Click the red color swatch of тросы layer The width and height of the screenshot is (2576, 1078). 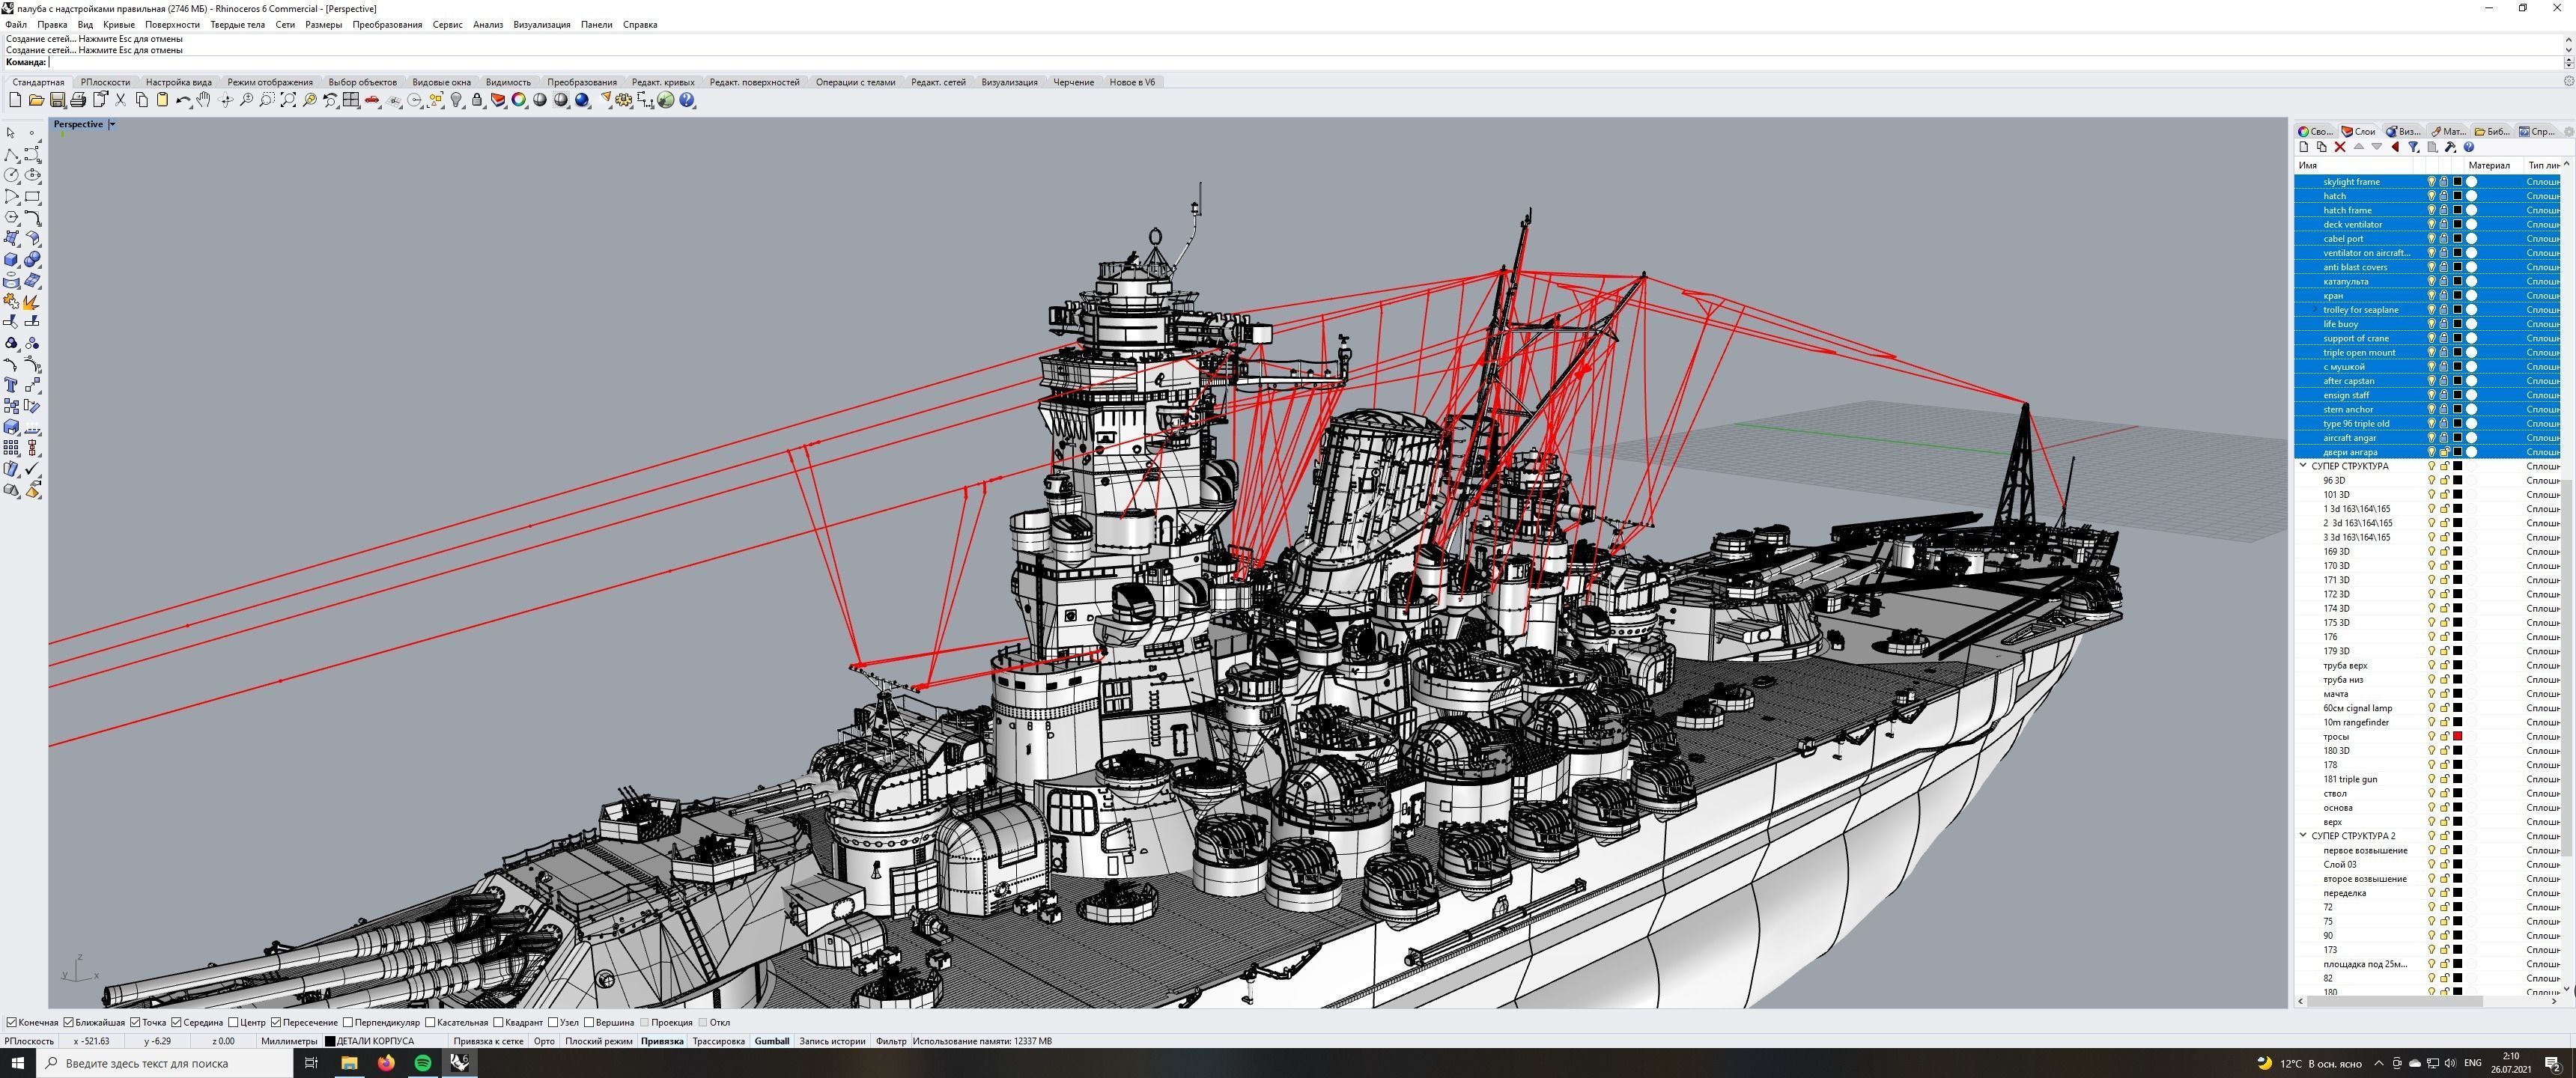point(2457,737)
